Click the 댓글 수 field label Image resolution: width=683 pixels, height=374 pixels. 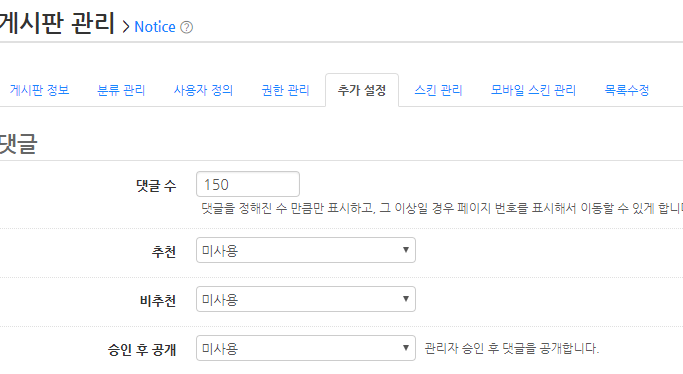click(156, 186)
